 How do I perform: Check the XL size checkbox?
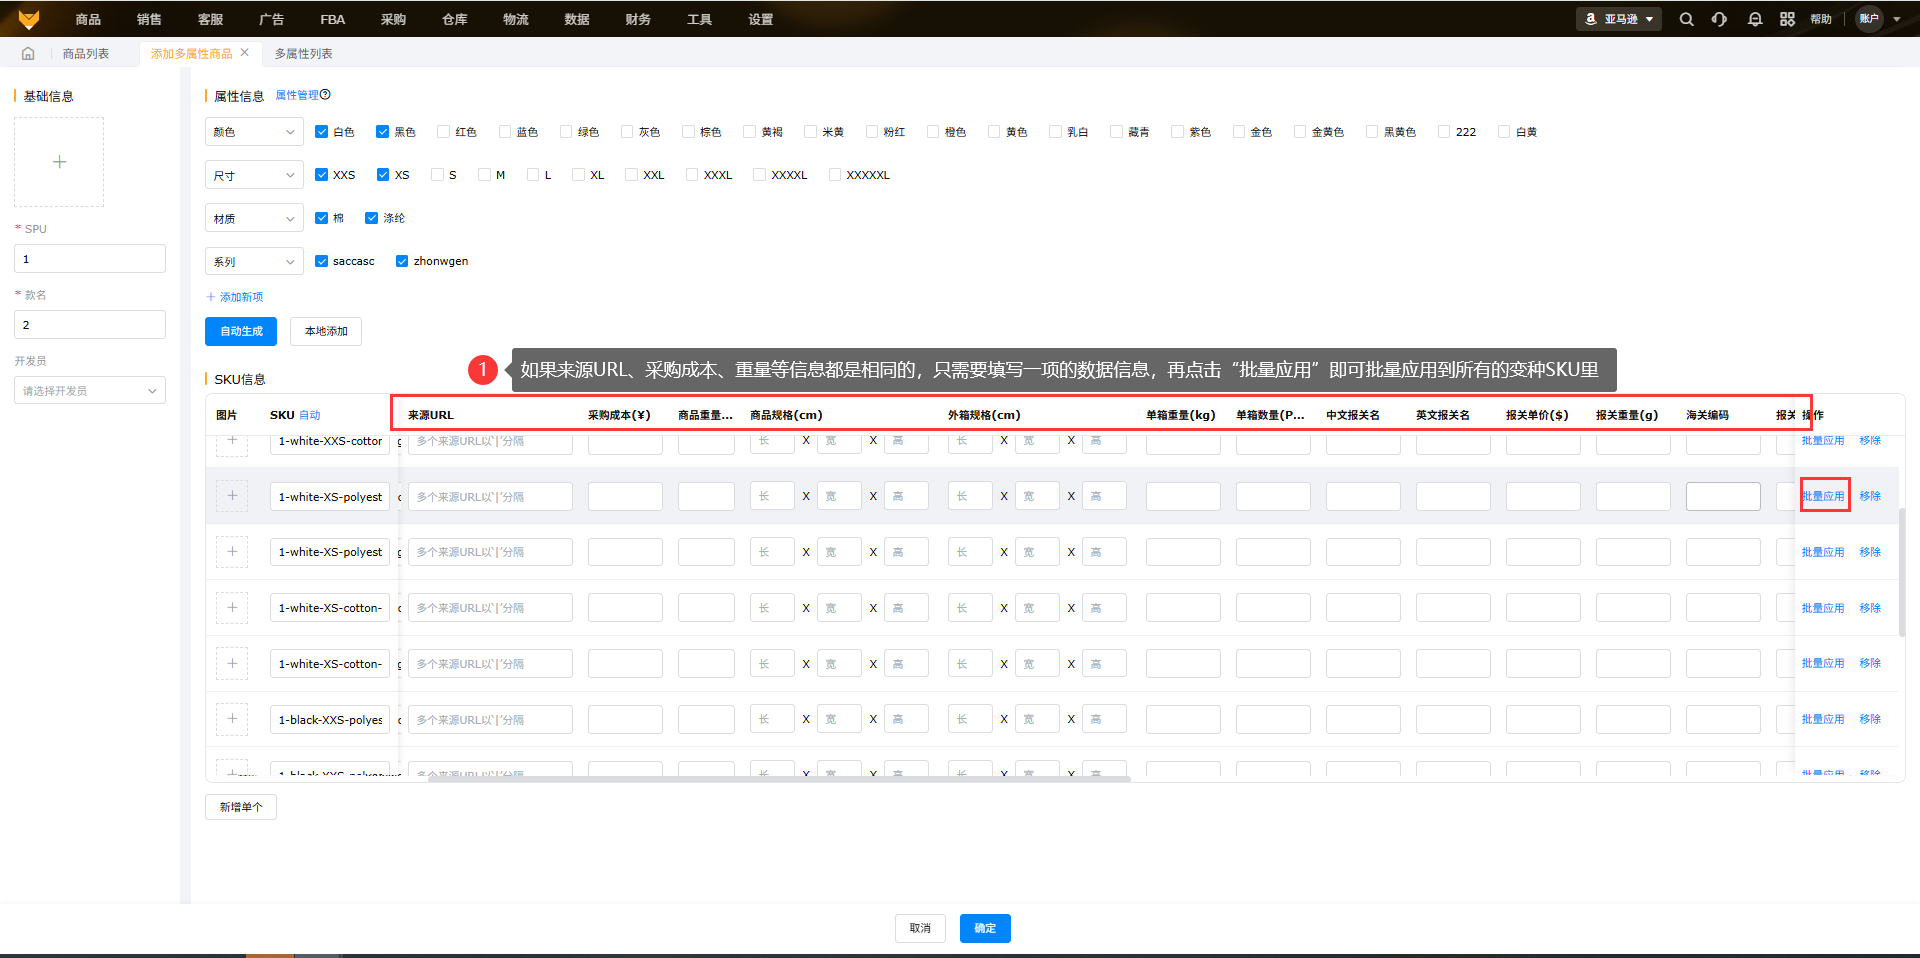578,175
